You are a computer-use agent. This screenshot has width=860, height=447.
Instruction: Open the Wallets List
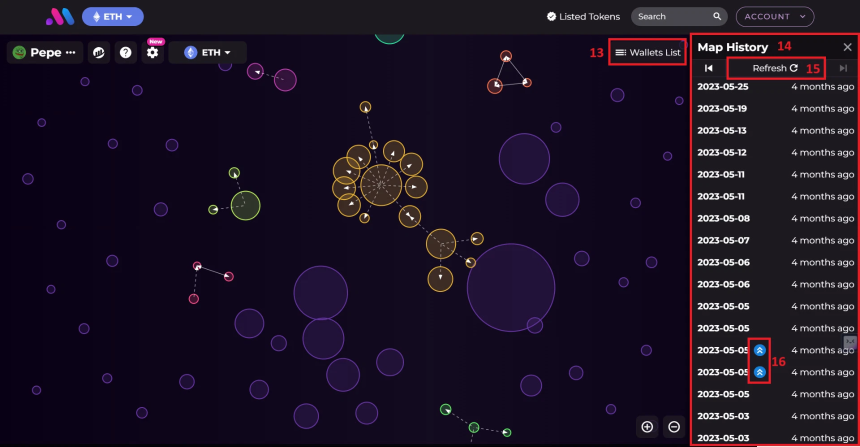[x=648, y=53]
